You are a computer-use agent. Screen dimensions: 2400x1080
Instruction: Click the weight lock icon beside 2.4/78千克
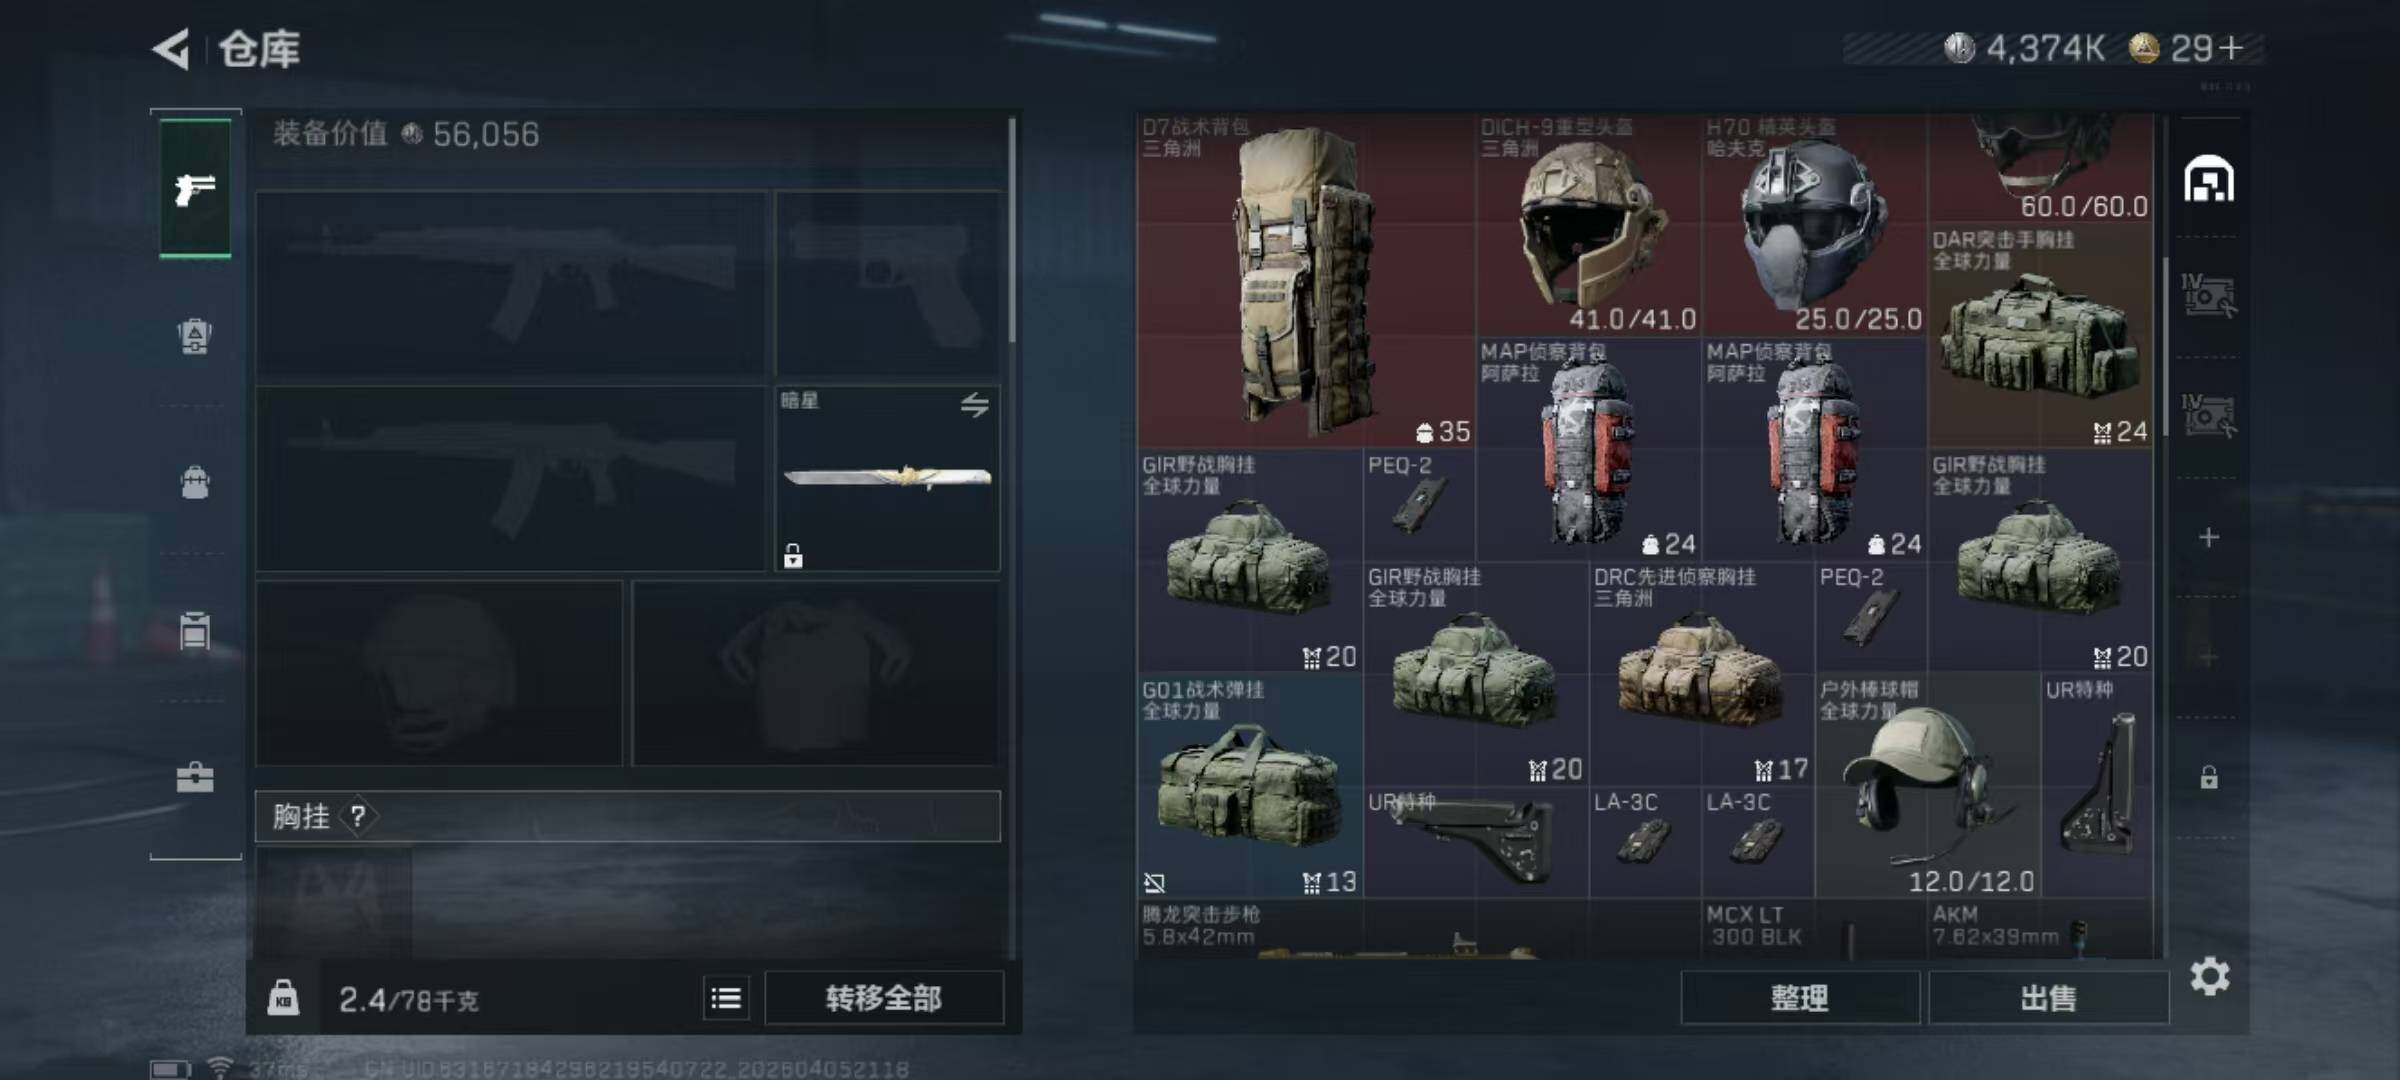tap(283, 998)
